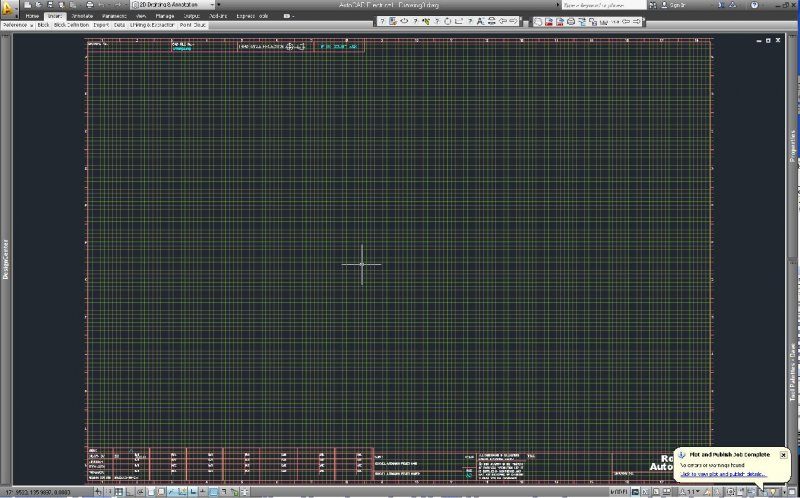The height and width of the screenshot is (498, 800).
Task: Click the Save icon in quick access toolbar
Action: click(50, 5)
